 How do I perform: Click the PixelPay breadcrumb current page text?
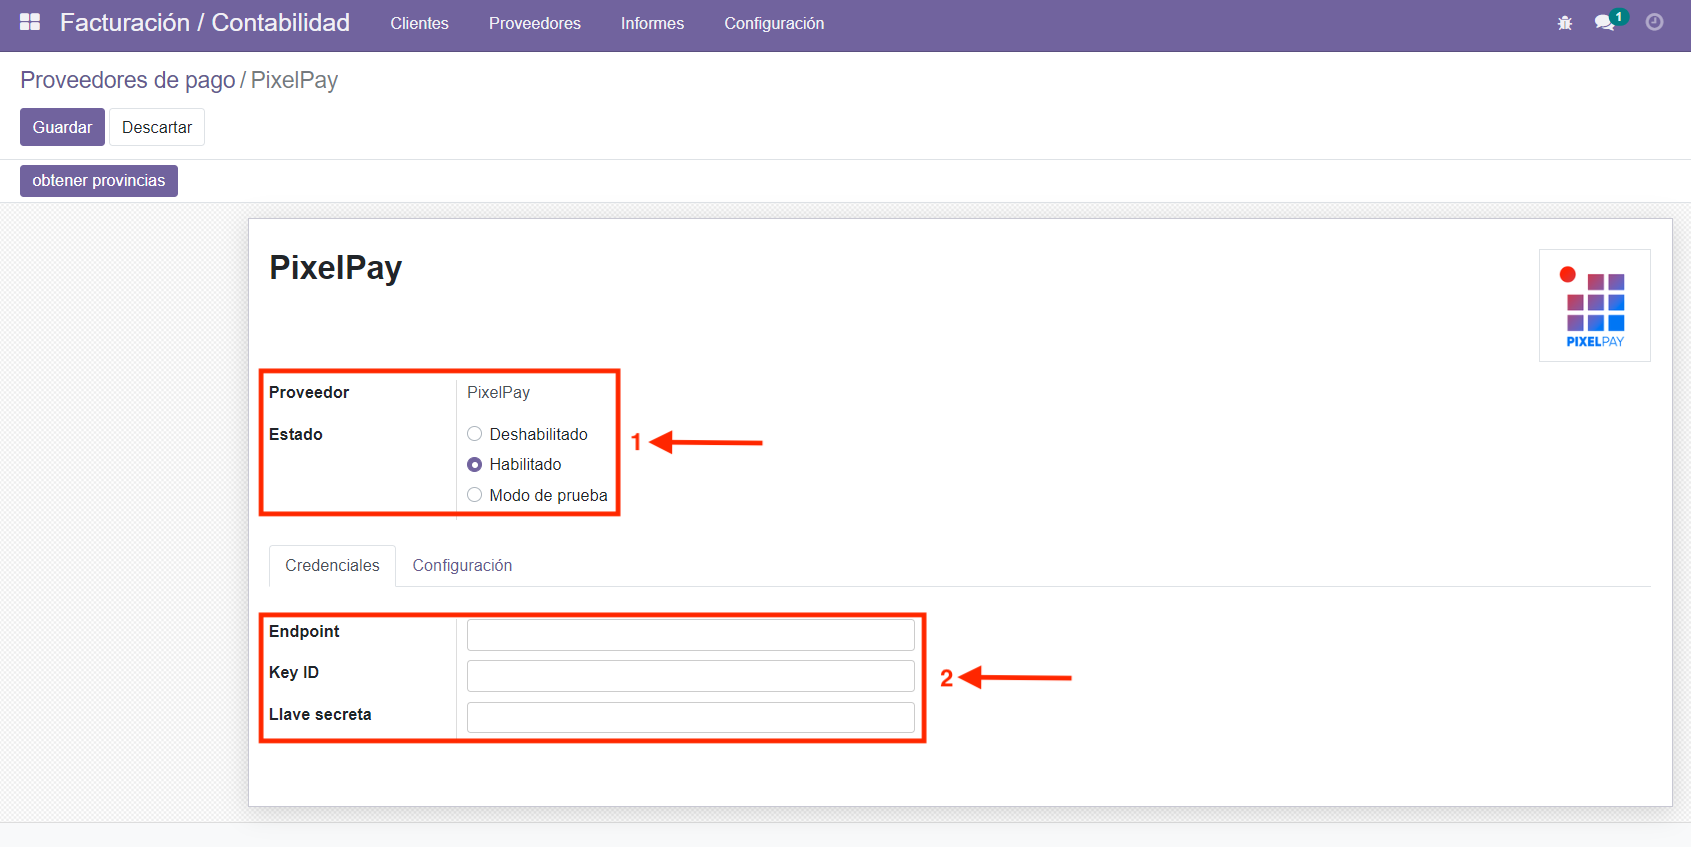point(294,80)
